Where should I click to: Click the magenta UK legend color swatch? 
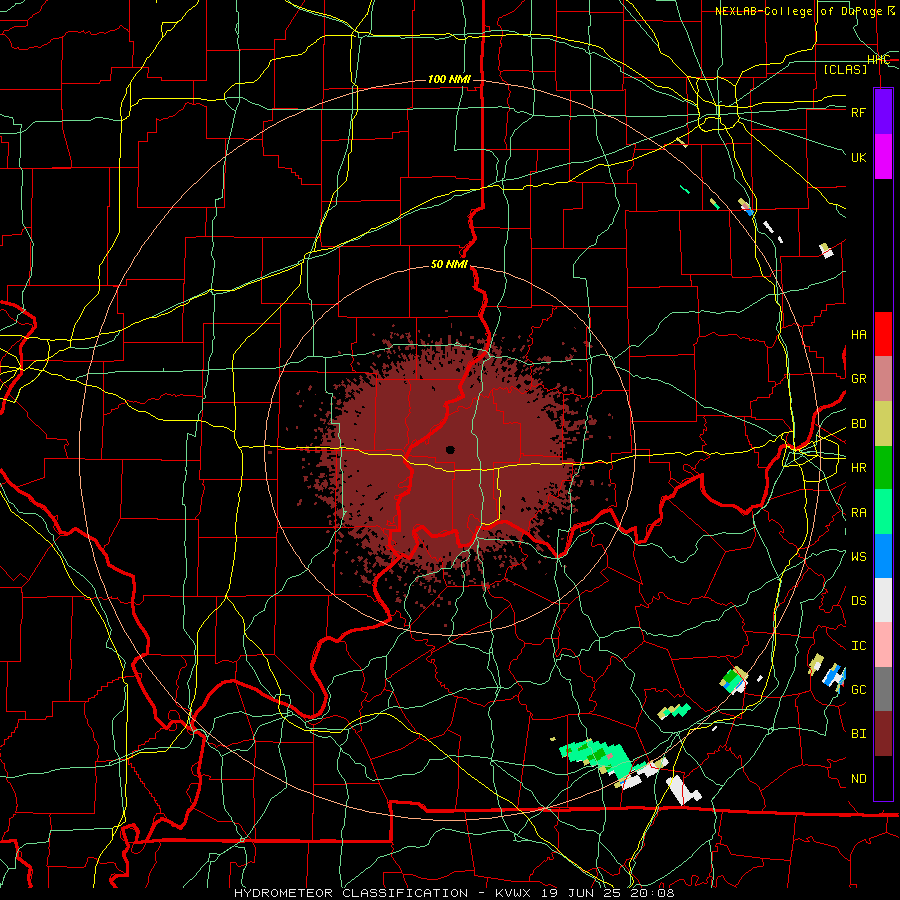point(883,157)
